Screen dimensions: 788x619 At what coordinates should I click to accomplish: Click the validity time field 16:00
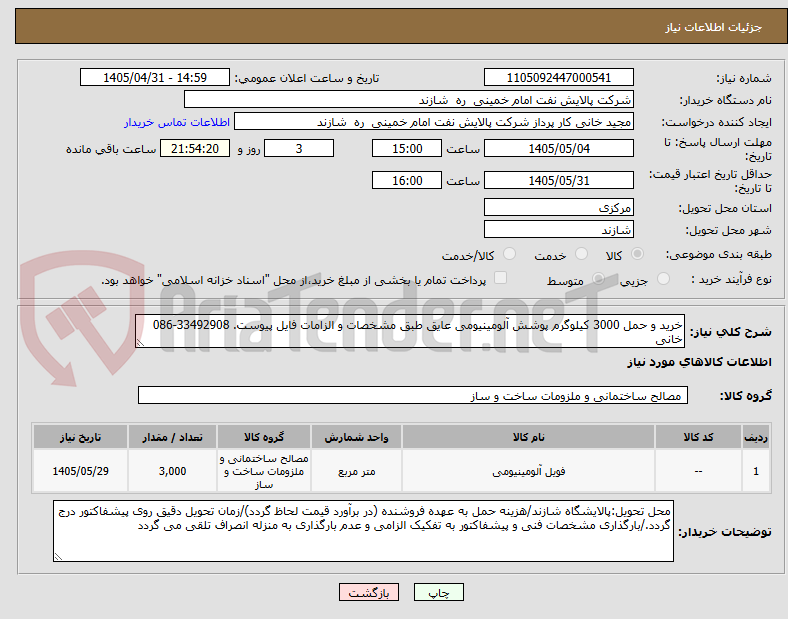(407, 180)
